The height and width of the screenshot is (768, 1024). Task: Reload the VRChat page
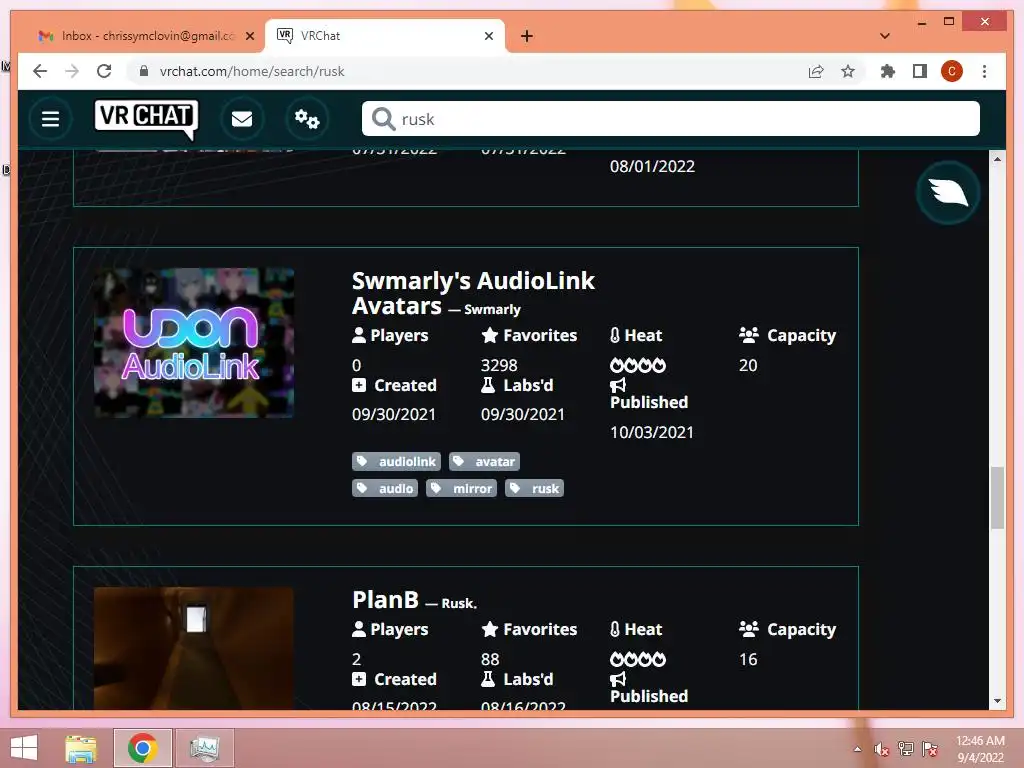(x=104, y=71)
